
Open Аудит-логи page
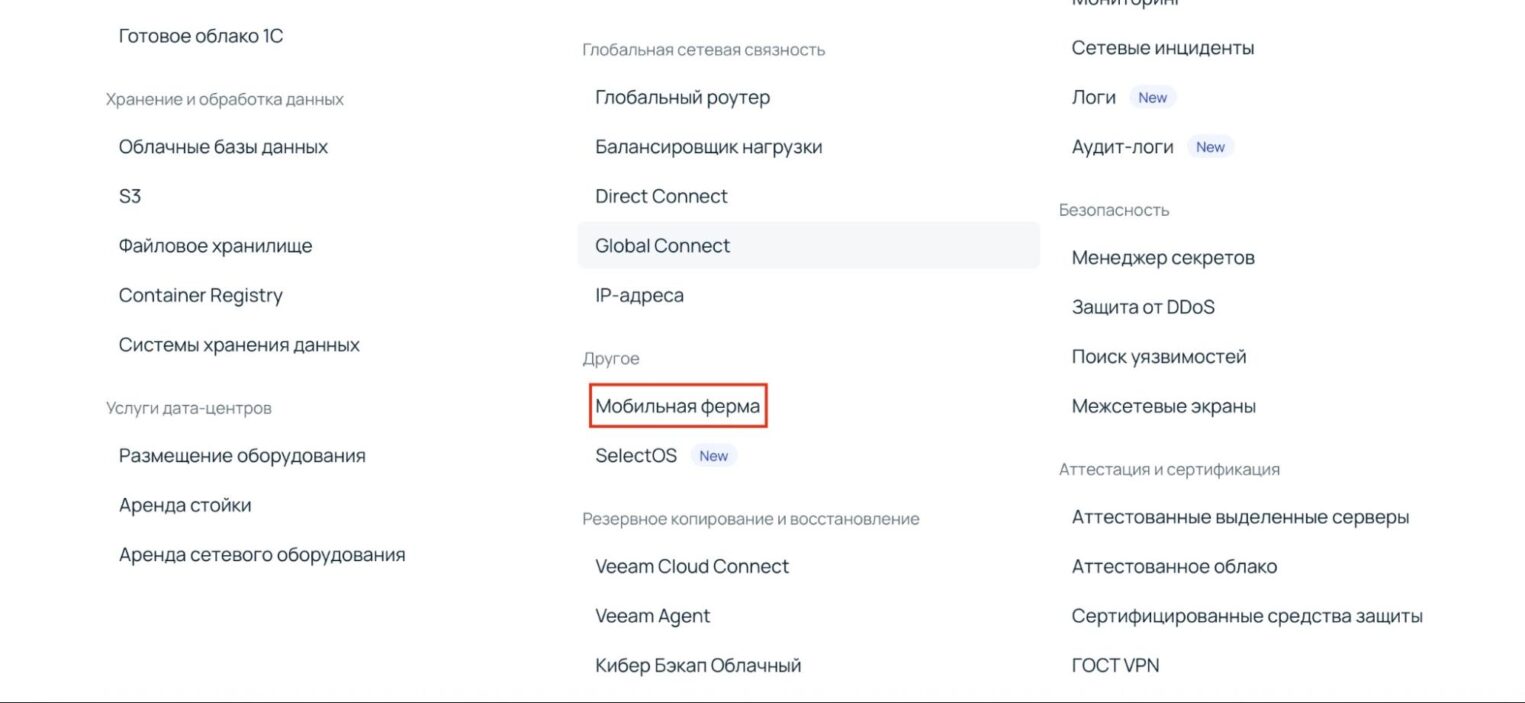point(1122,147)
